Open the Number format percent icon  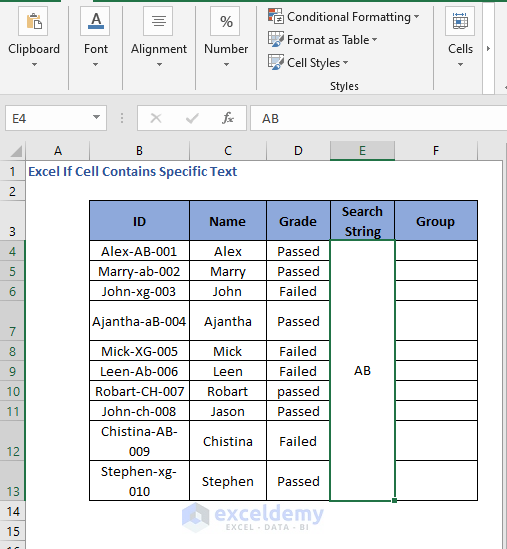pyautogui.click(x=225, y=22)
